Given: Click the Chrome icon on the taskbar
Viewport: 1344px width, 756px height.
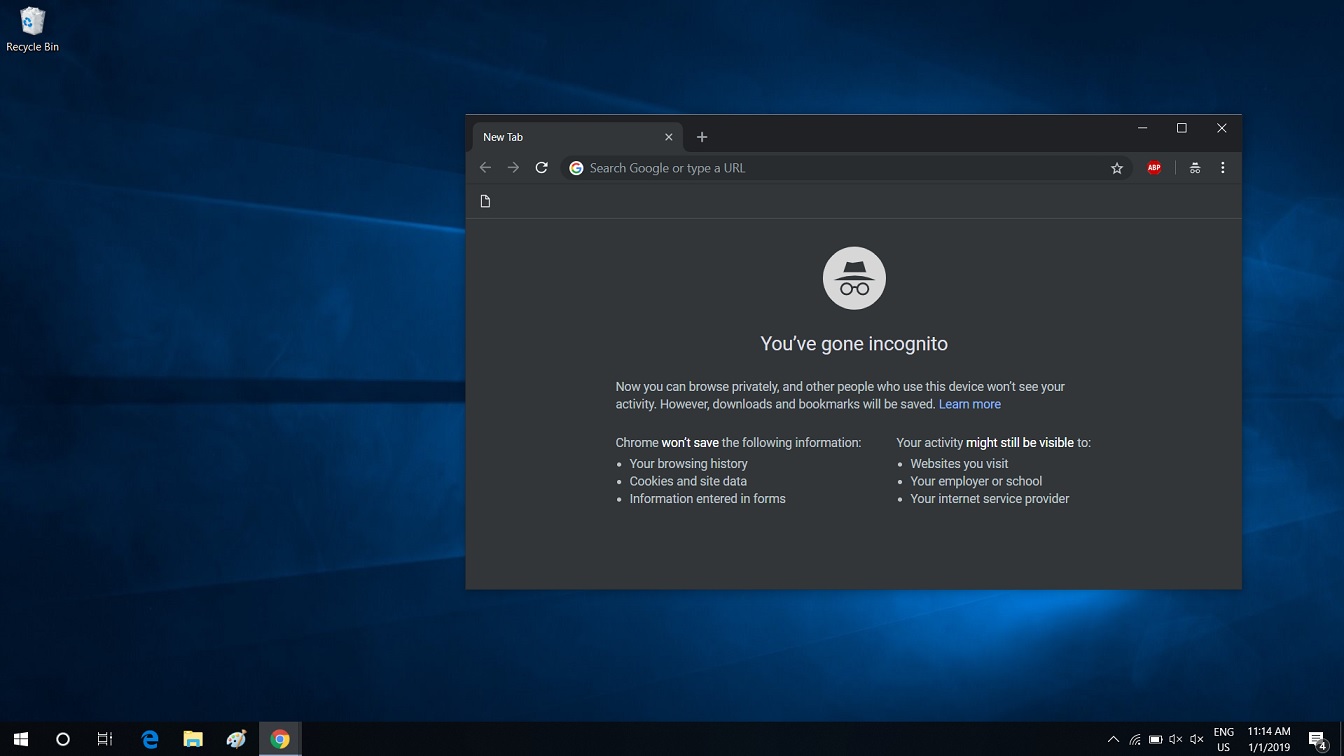Looking at the screenshot, I should [280, 739].
